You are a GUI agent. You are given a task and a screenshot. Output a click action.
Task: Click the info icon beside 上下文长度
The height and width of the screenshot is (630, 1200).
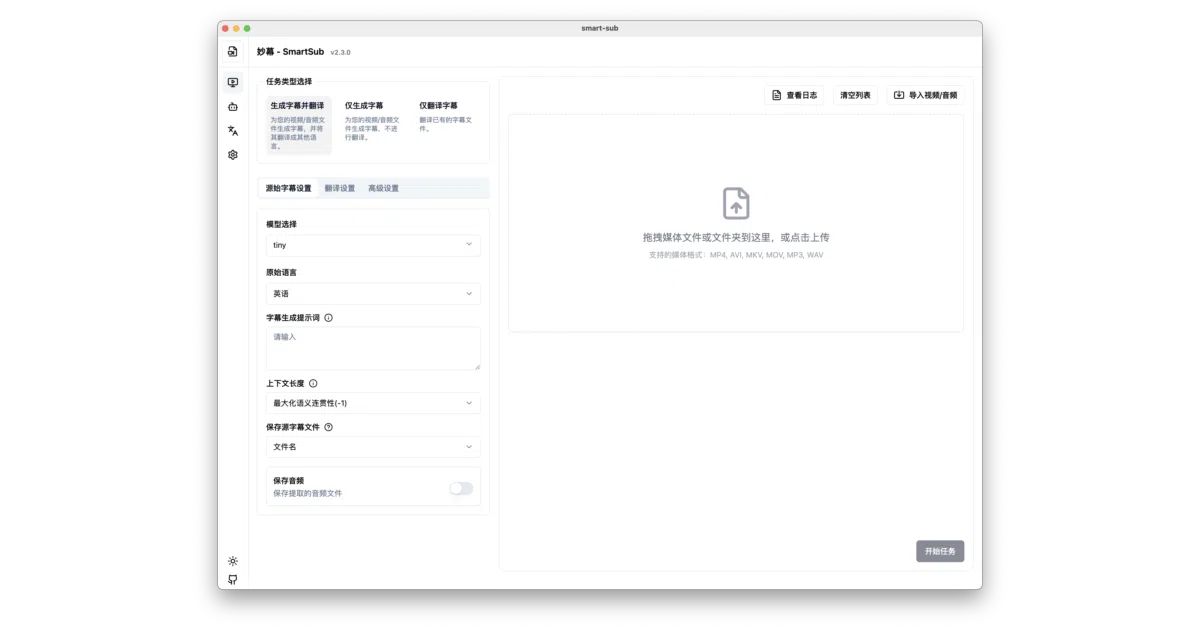[313, 383]
